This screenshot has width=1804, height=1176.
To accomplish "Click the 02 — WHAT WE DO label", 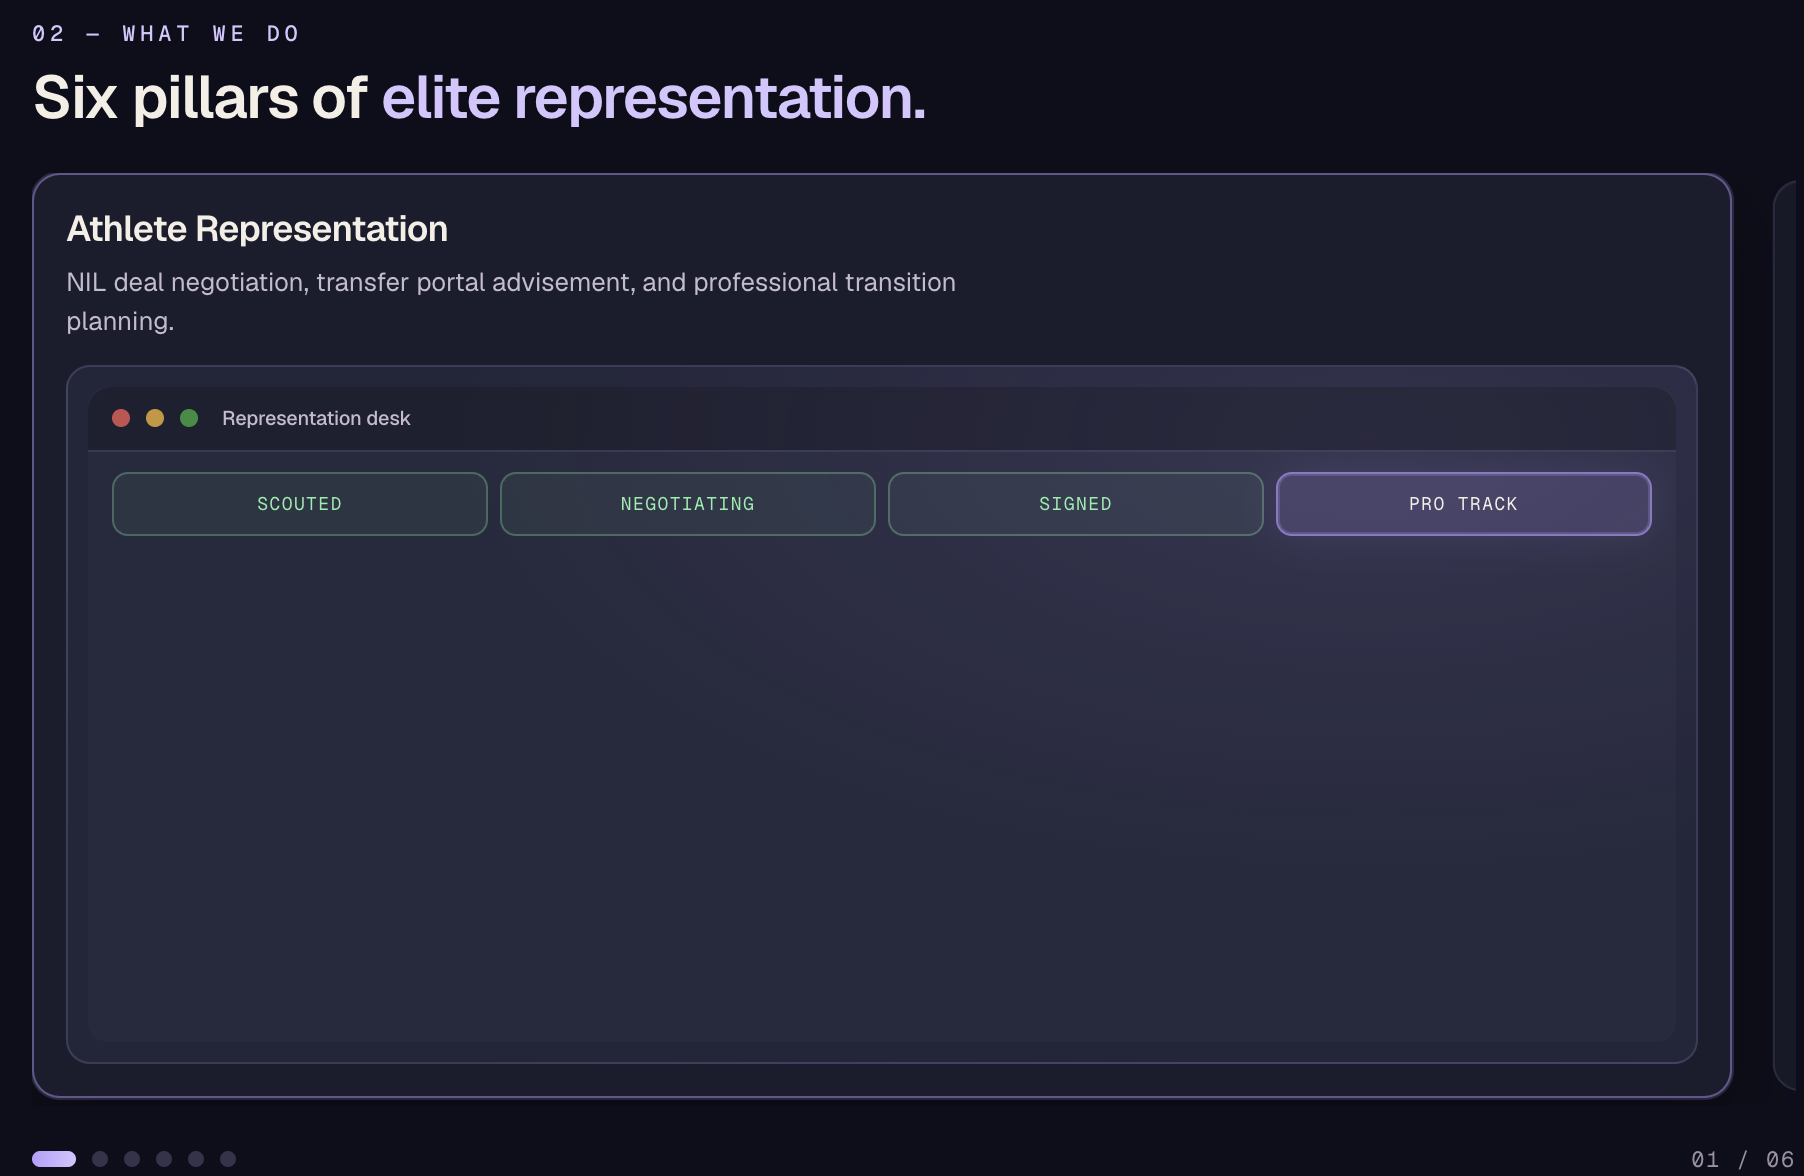I will click(x=166, y=34).
